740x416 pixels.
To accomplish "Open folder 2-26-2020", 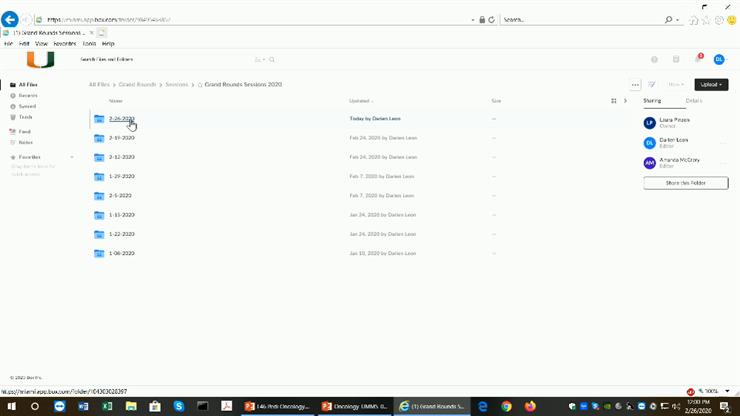I will (x=122, y=119).
